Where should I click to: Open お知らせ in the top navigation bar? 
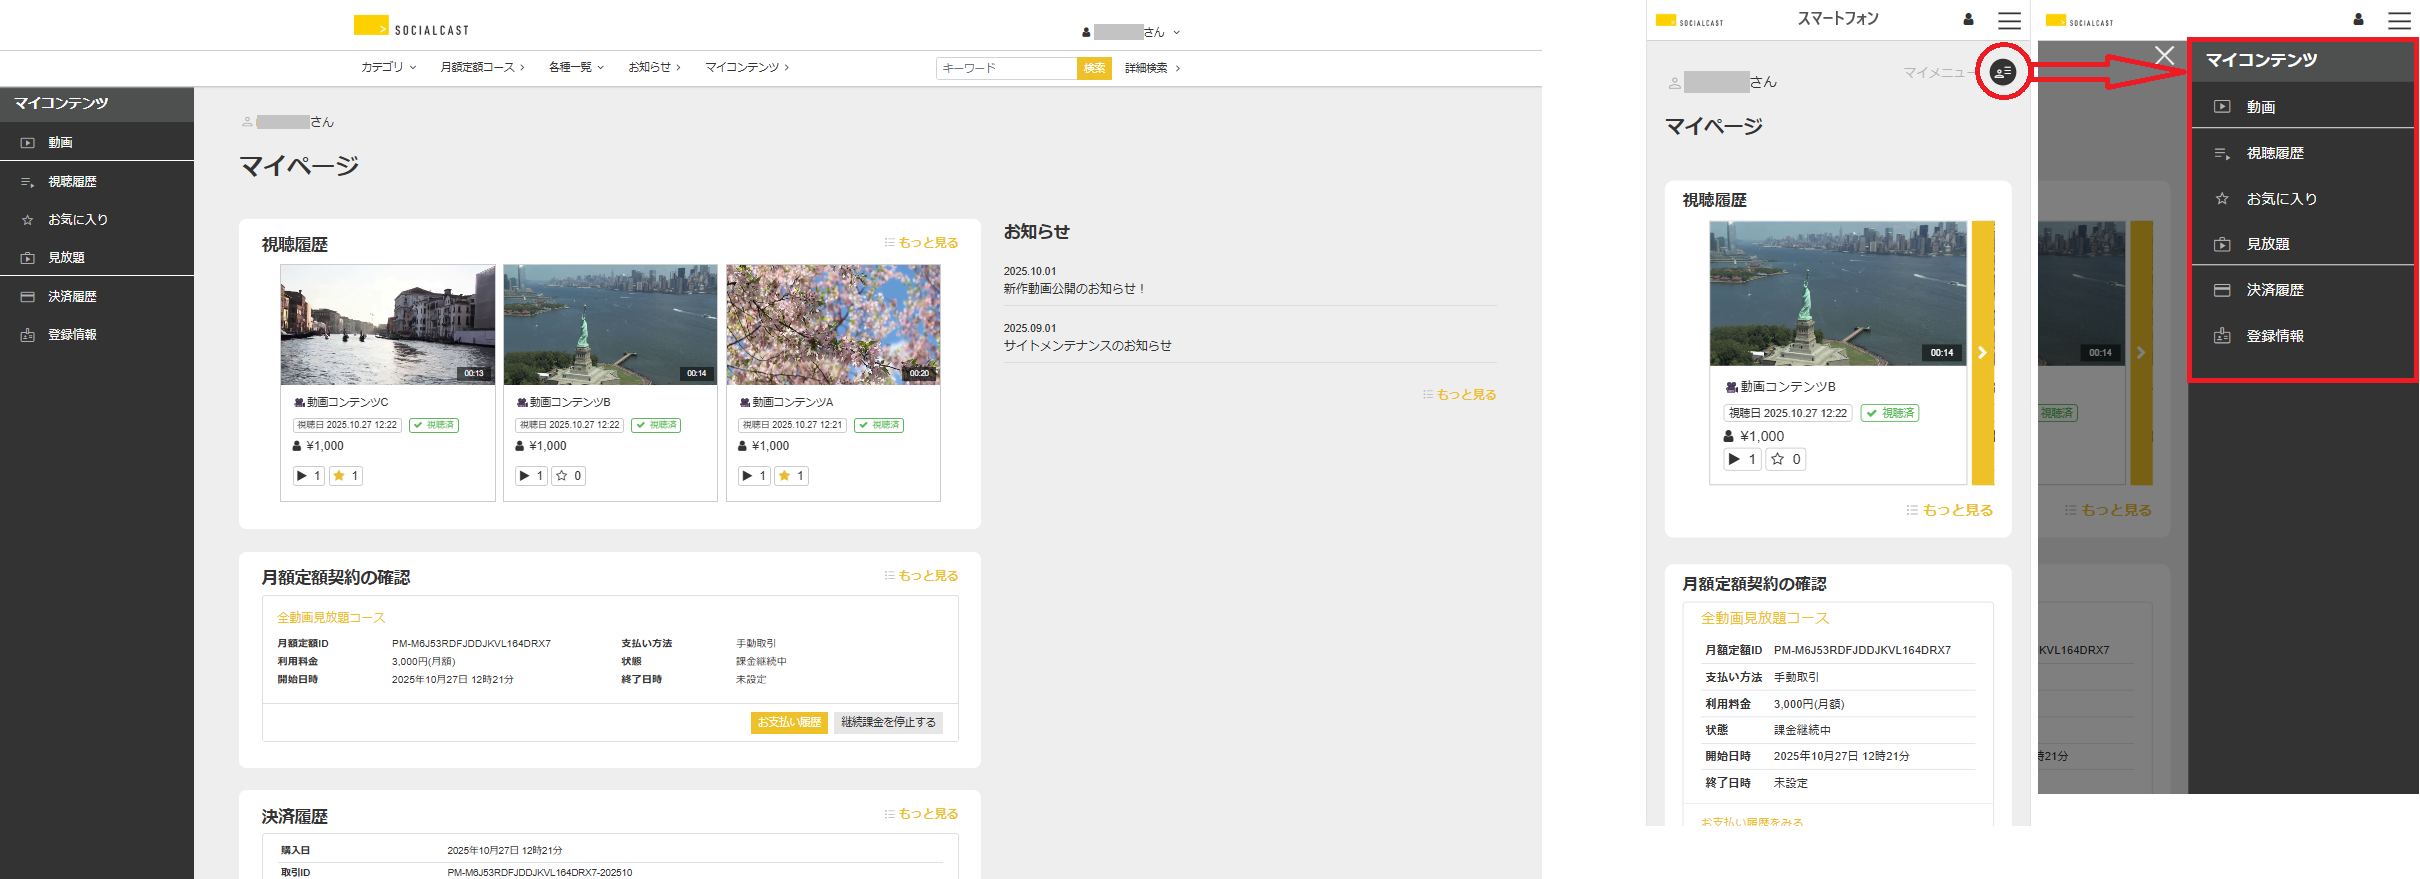(653, 67)
